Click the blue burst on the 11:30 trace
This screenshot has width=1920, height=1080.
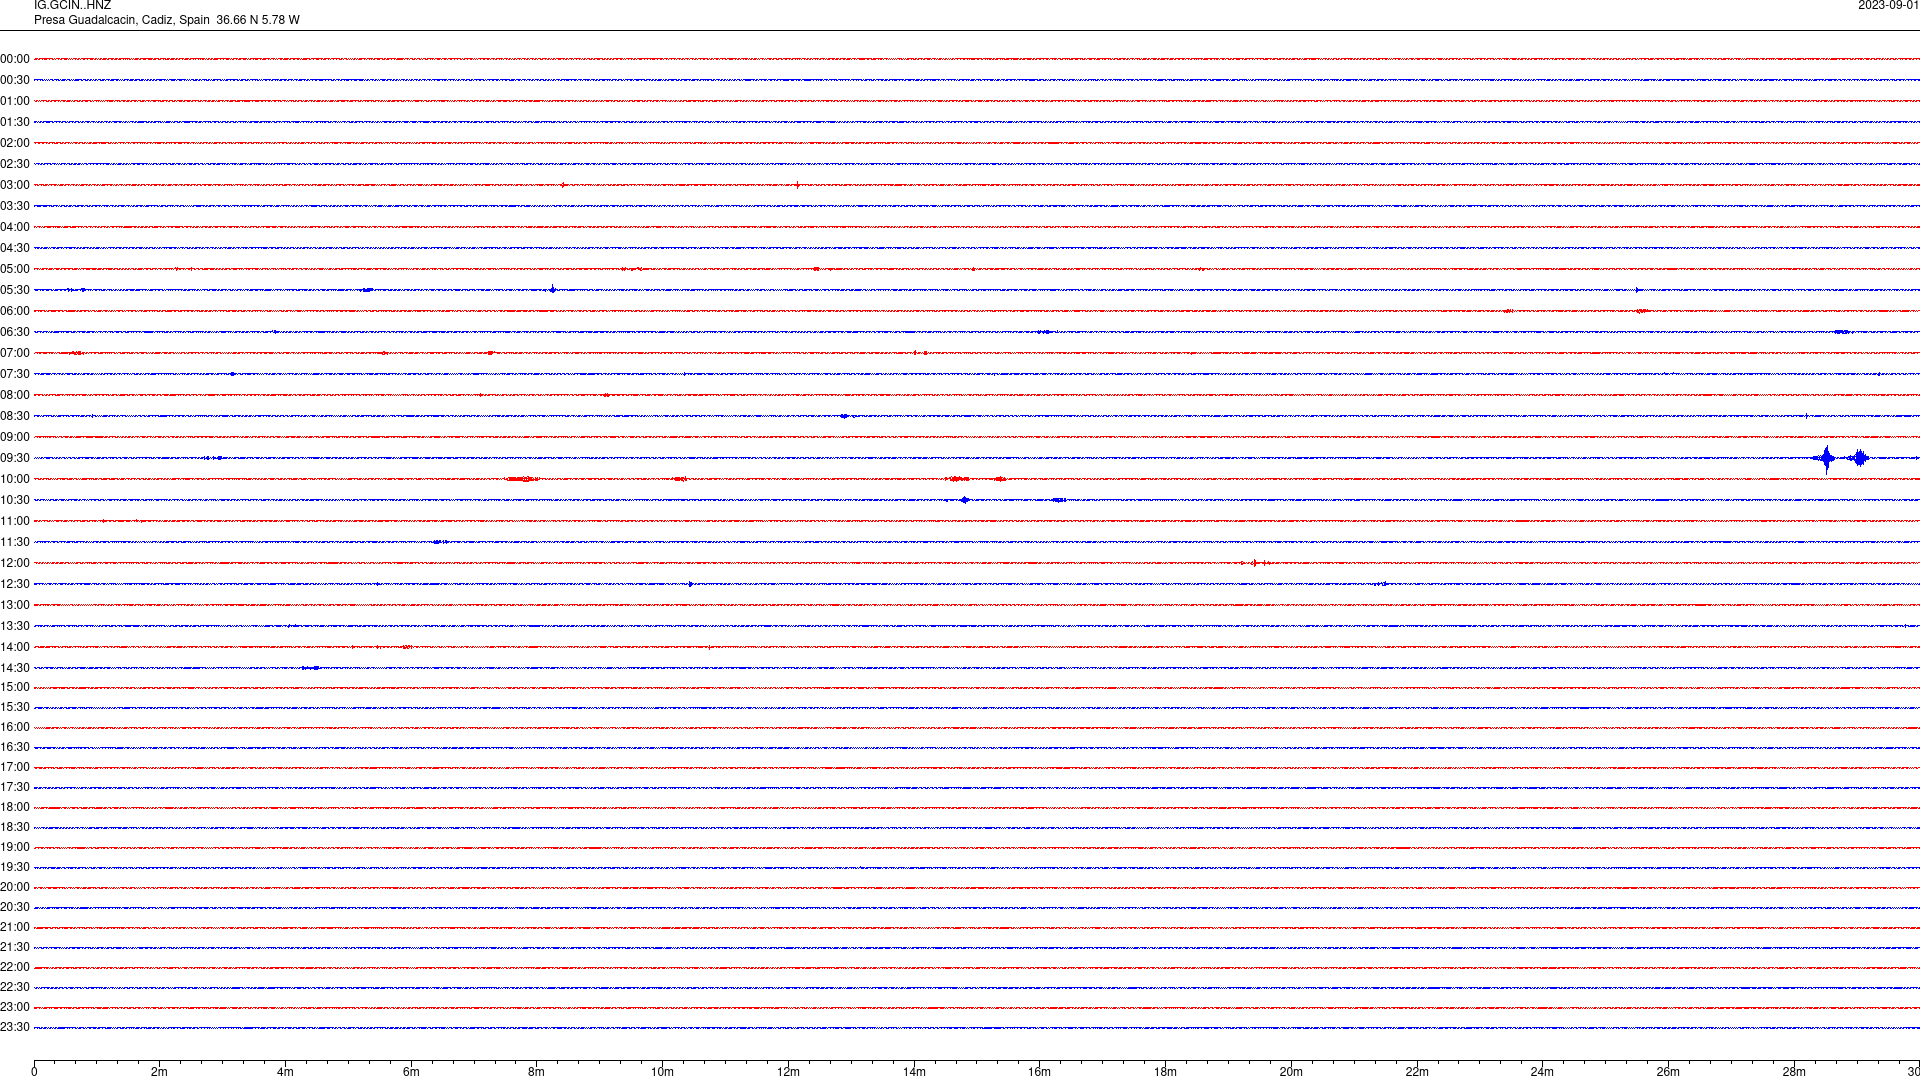coord(440,542)
